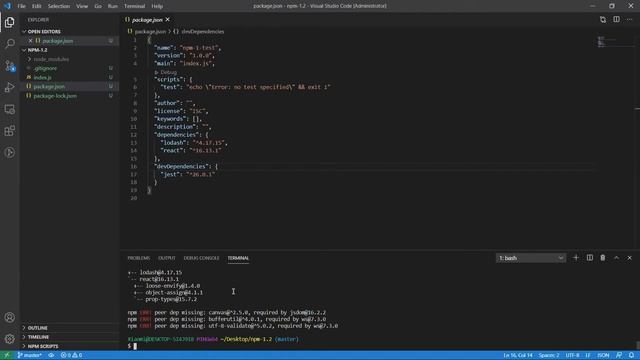640x360 pixels.
Task: Click the Open Changes icon in editor toolbar
Action: (x=603, y=20)
